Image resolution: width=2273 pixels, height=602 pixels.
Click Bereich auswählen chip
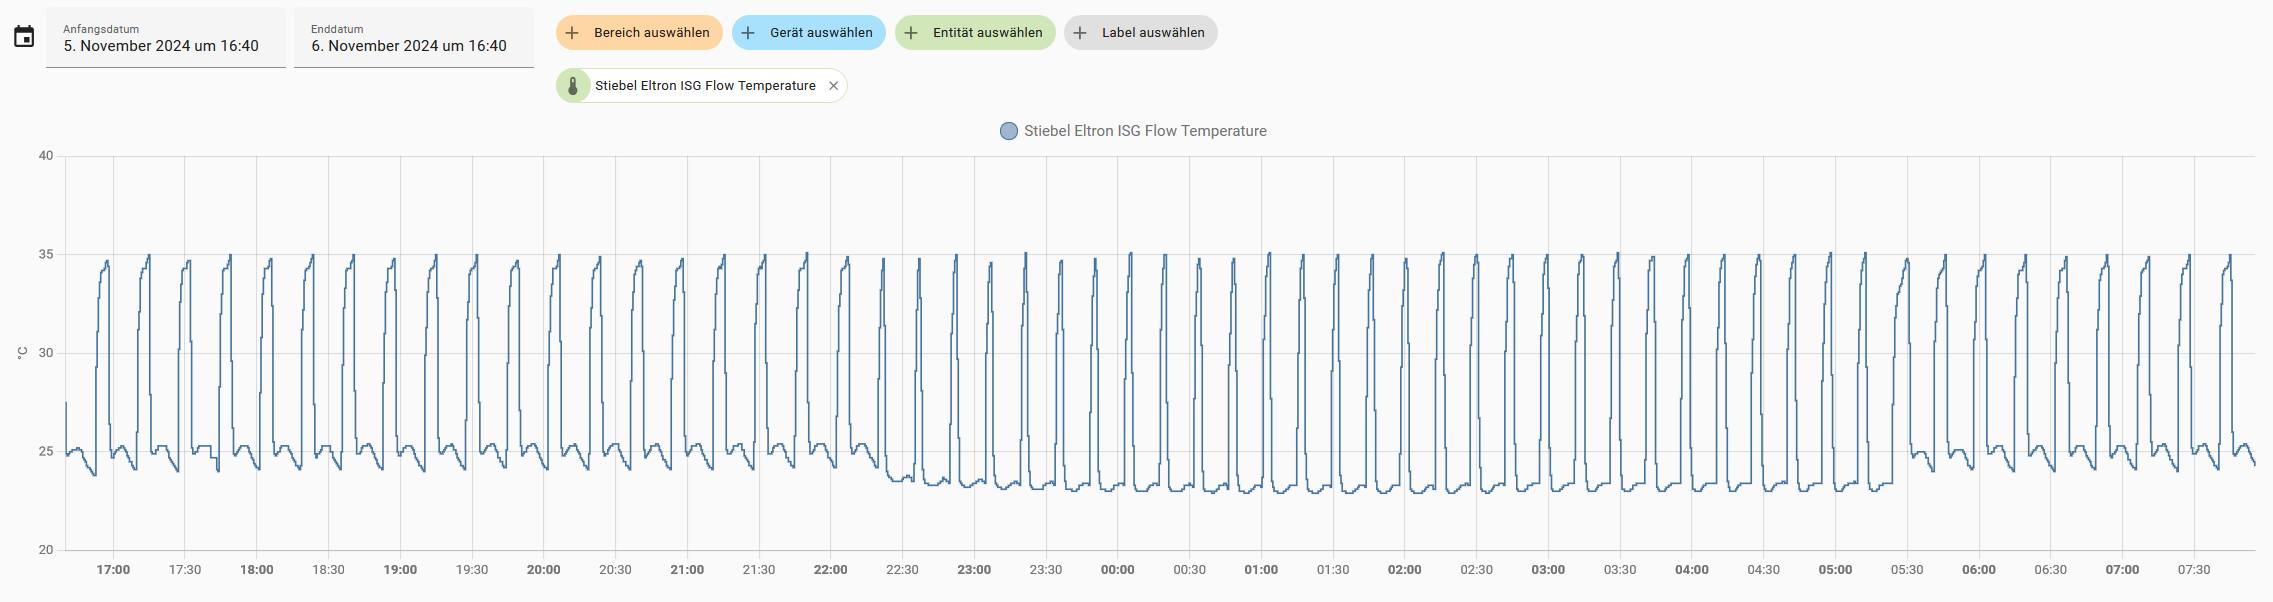[x=639, y=33]
